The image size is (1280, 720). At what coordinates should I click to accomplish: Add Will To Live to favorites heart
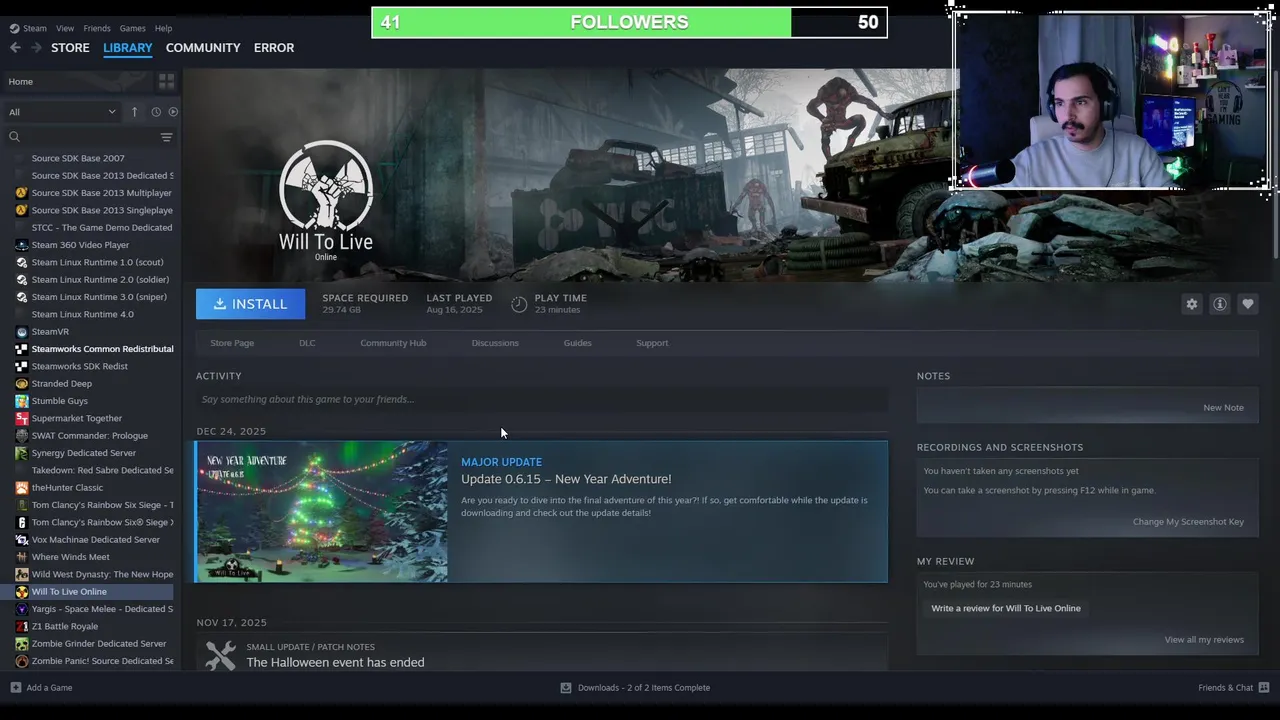coord(1247,304)
